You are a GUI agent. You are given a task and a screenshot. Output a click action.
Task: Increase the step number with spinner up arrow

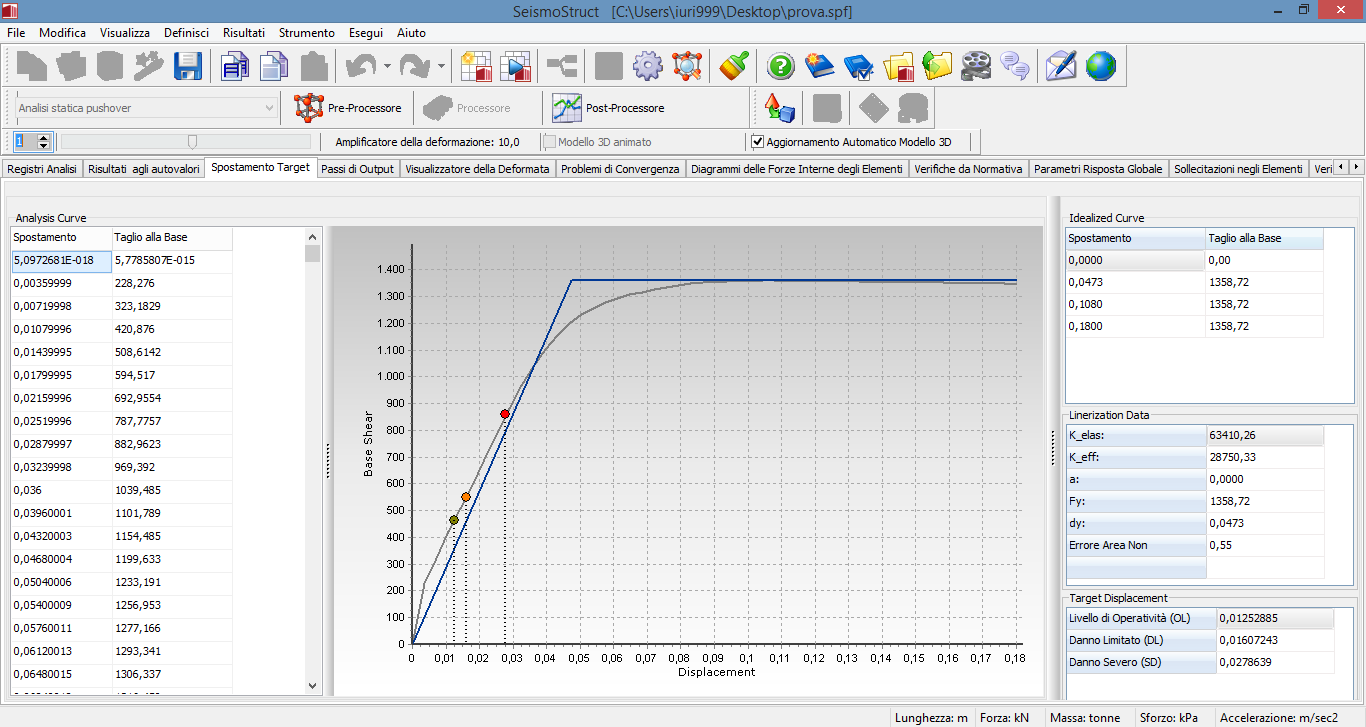(x=43, y=138)
